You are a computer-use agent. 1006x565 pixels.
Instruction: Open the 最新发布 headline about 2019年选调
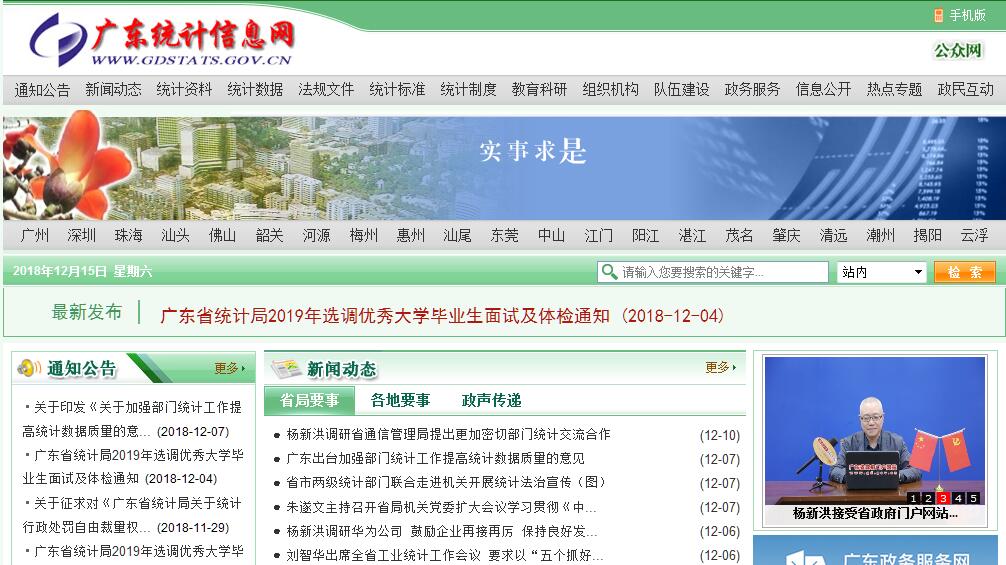(x=442, y=316)
